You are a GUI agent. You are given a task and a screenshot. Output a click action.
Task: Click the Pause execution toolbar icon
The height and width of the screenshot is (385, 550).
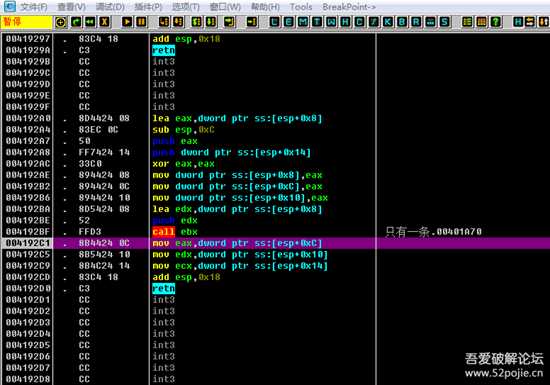pyautogui.click(x=141, y=22)
